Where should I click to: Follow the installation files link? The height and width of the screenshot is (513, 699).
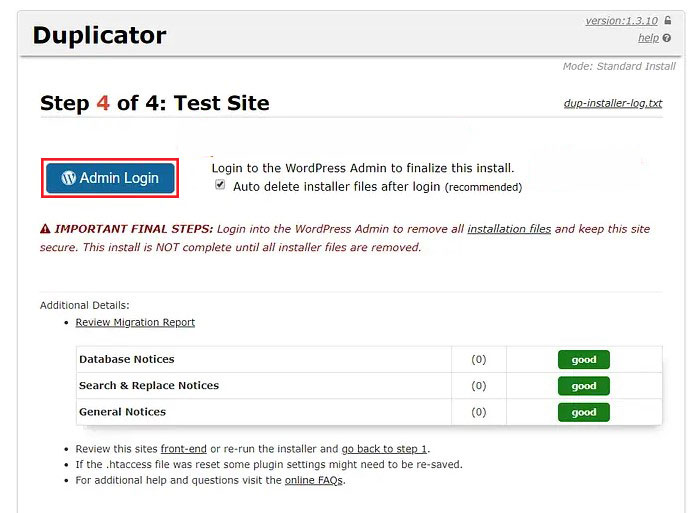pyautogui.click(x=509, y=229)
